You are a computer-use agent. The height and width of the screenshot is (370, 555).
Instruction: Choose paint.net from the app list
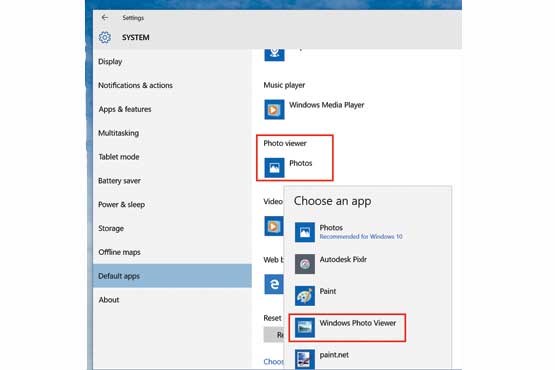click(x=368, y=358)
